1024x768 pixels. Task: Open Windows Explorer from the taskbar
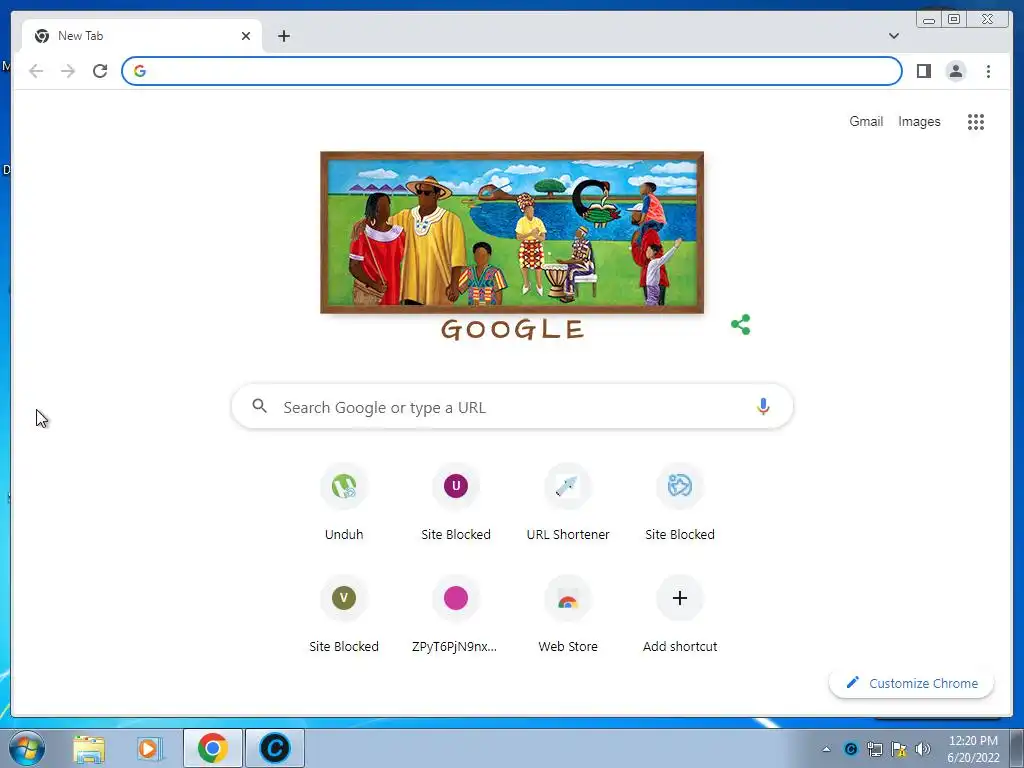coord(89,748)
